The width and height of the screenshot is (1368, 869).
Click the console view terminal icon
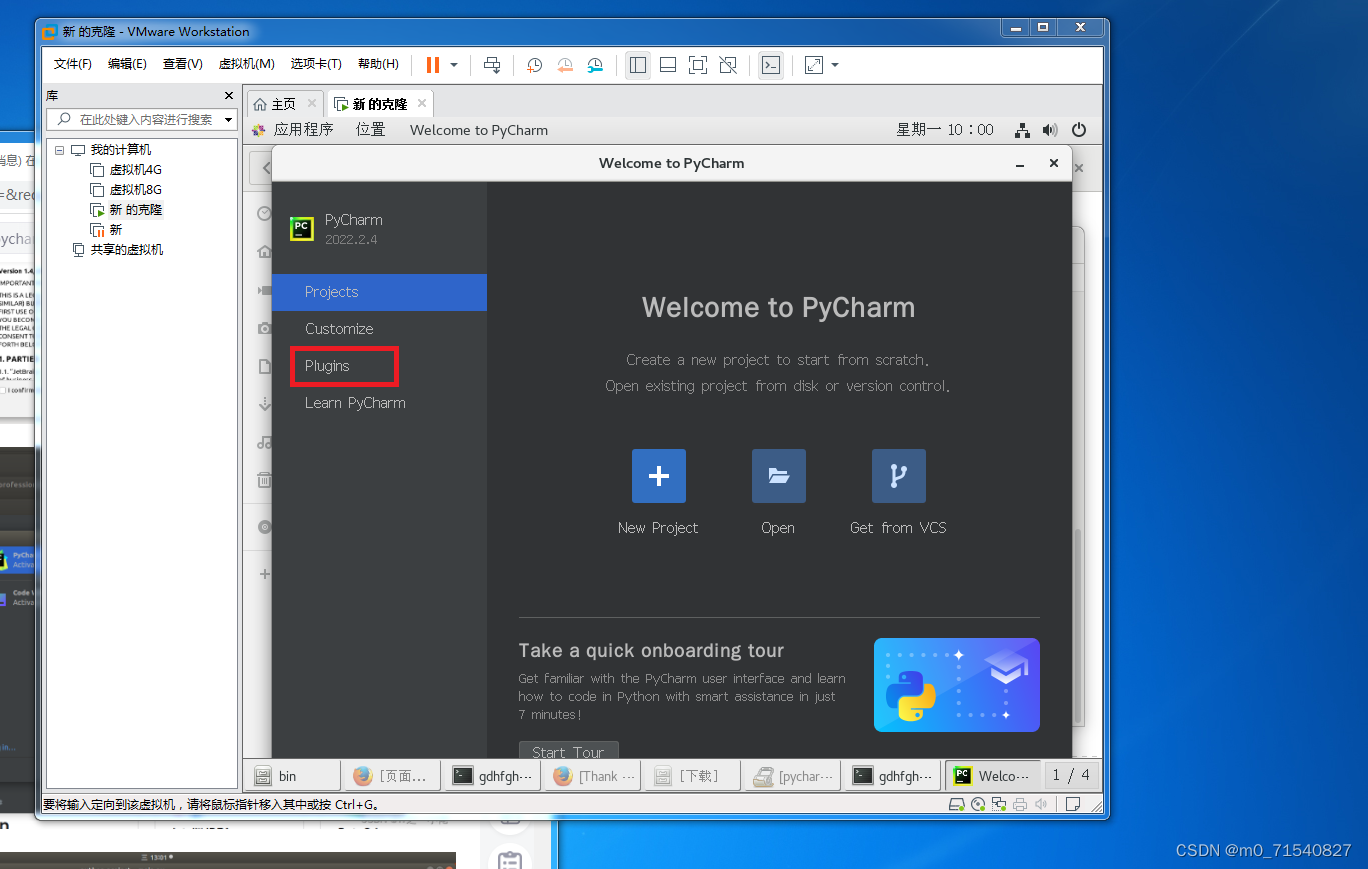tap(771, 65)
